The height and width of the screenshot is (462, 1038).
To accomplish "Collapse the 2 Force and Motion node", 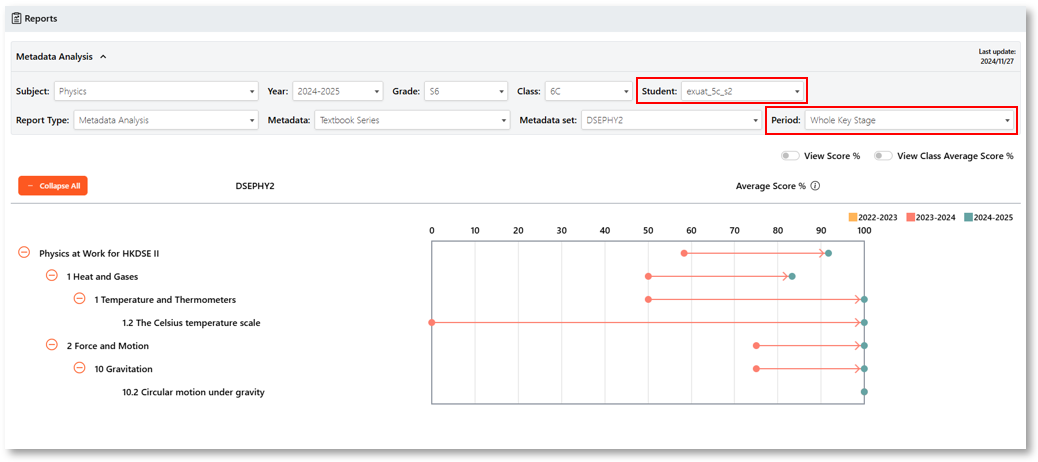I will click(x=52, y=345).
